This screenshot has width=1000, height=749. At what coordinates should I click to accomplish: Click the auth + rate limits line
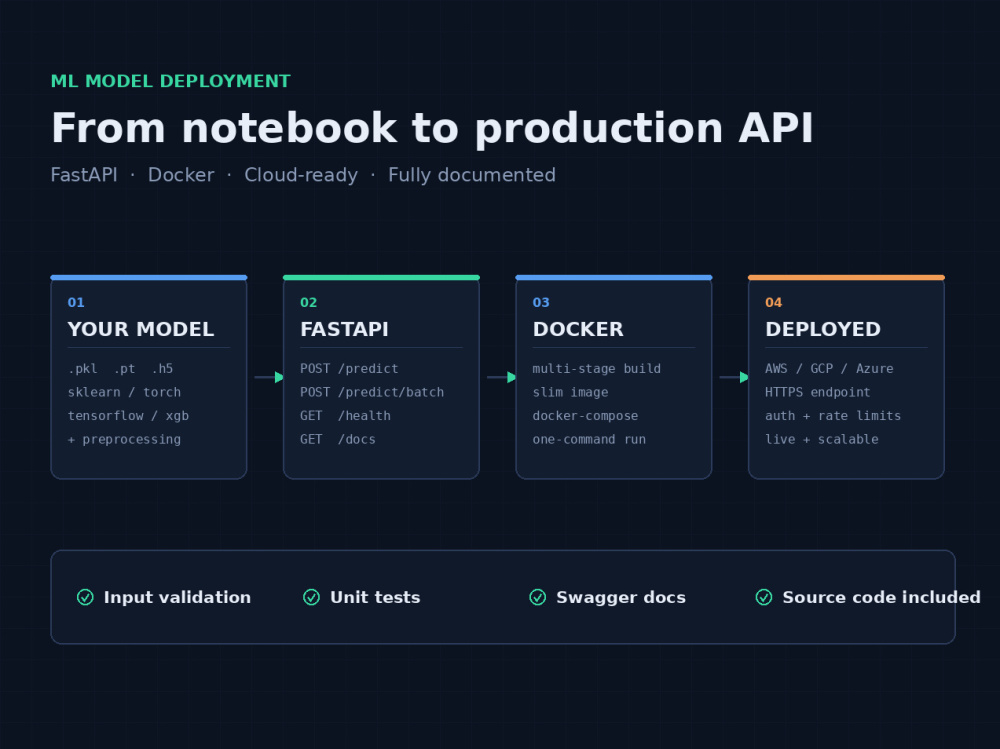(x=833, y=416)
